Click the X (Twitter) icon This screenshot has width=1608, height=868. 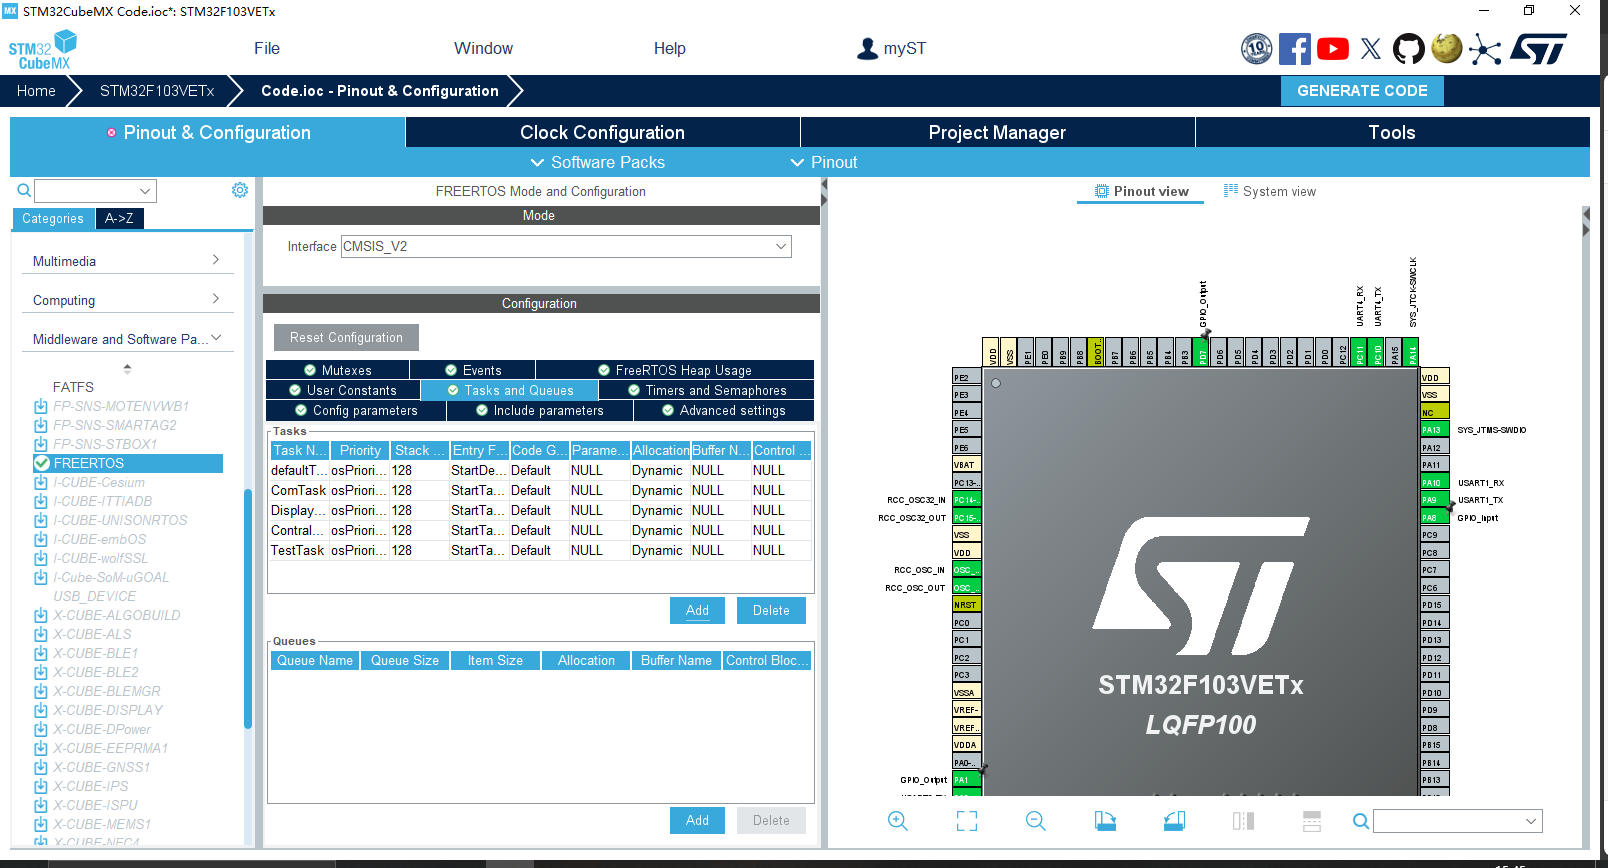(1371, 48)
